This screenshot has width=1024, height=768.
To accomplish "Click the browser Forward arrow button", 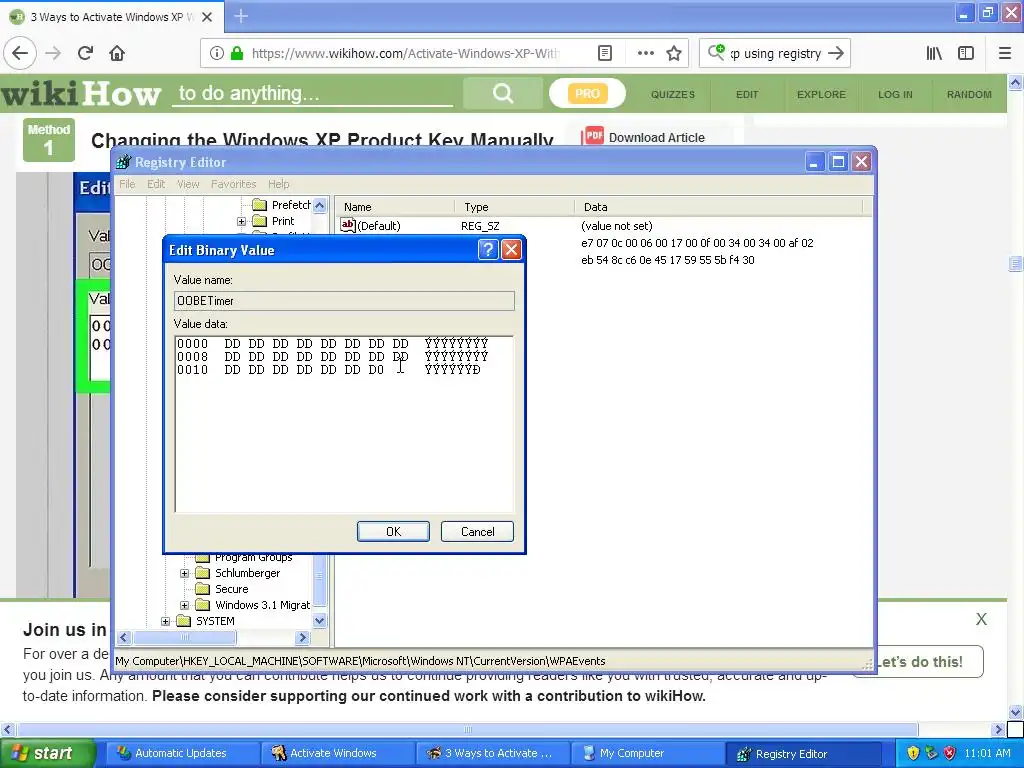I will point(53,53).
